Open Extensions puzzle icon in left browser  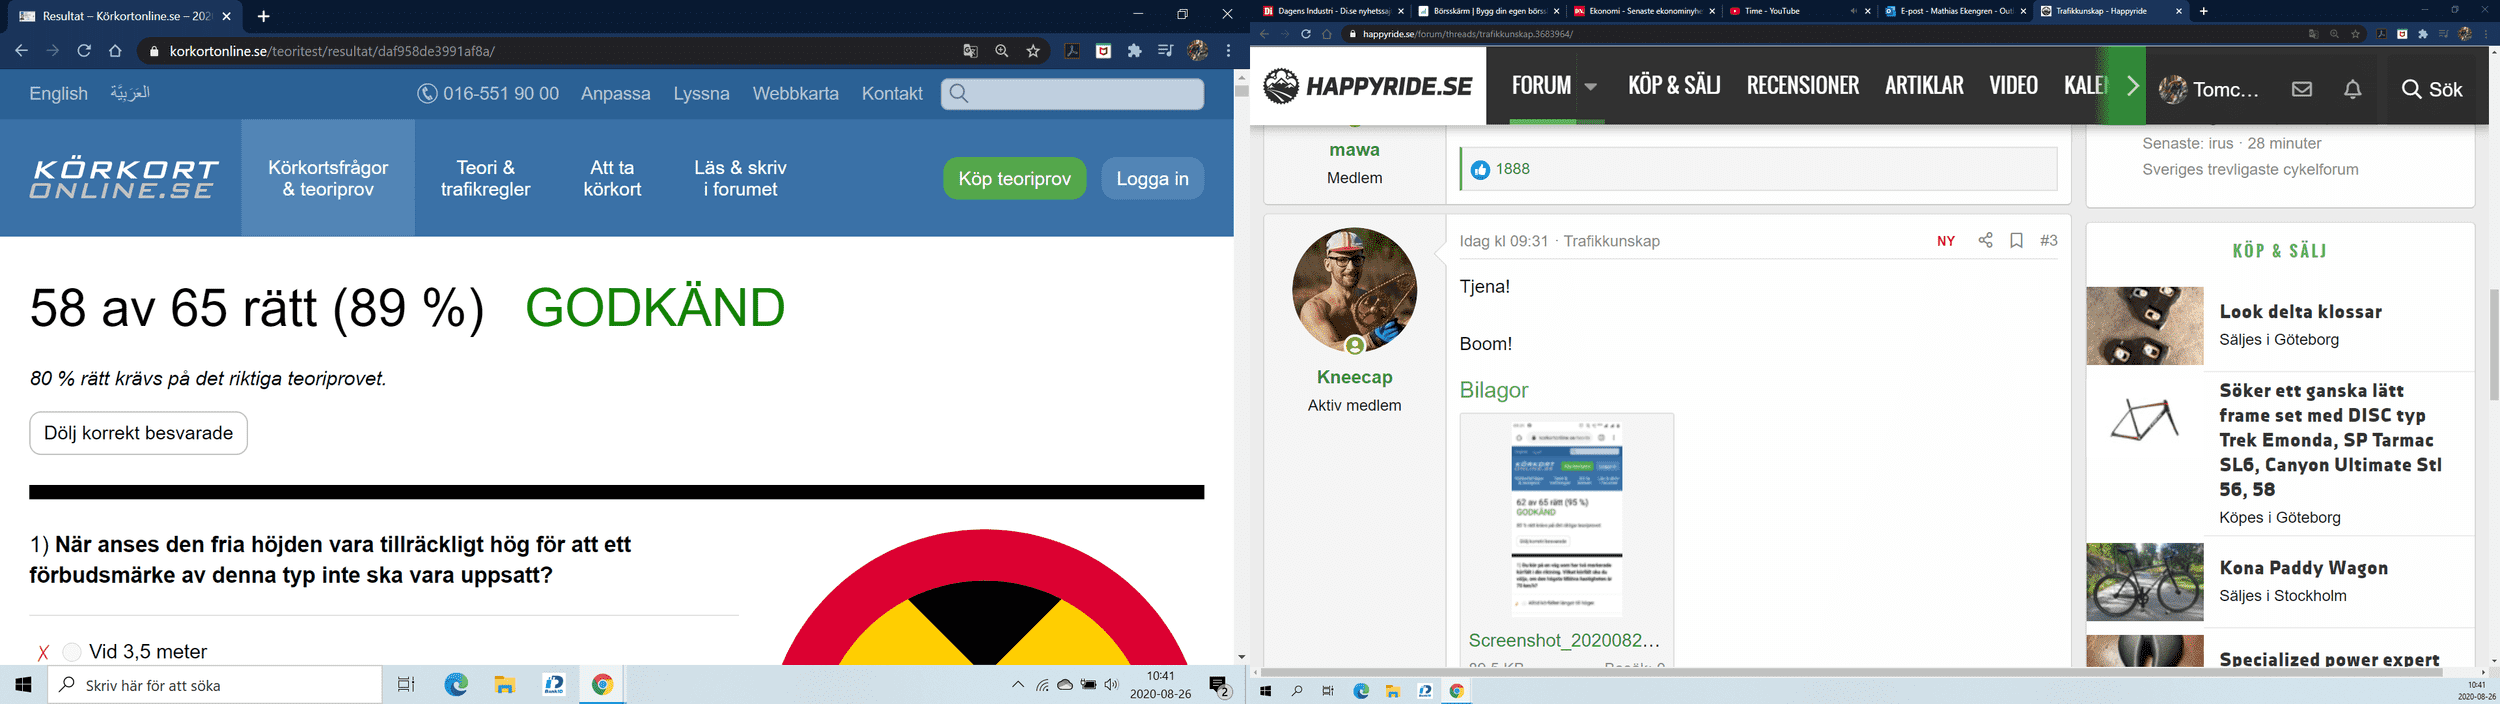point(1134,51)
